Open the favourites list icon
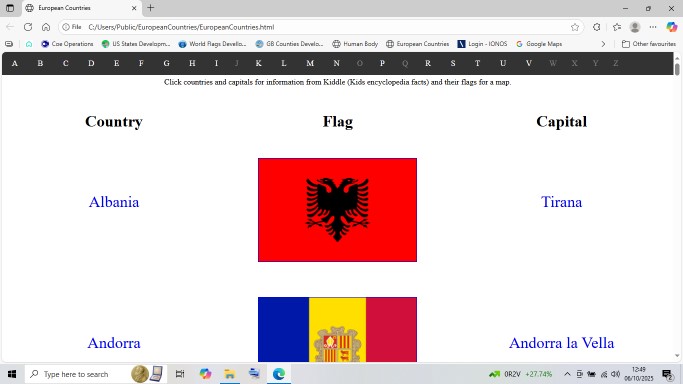This screenshot has width=683, height=384. click(617, 27)
